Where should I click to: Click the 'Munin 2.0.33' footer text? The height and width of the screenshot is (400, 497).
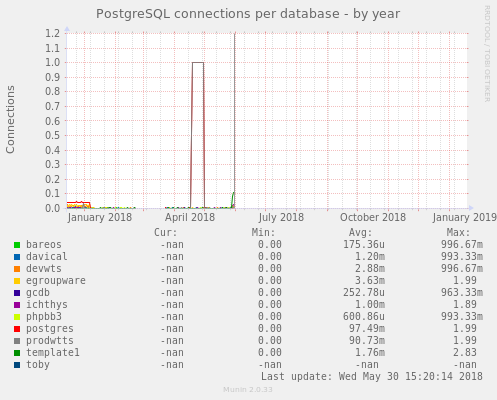[248, 390]
